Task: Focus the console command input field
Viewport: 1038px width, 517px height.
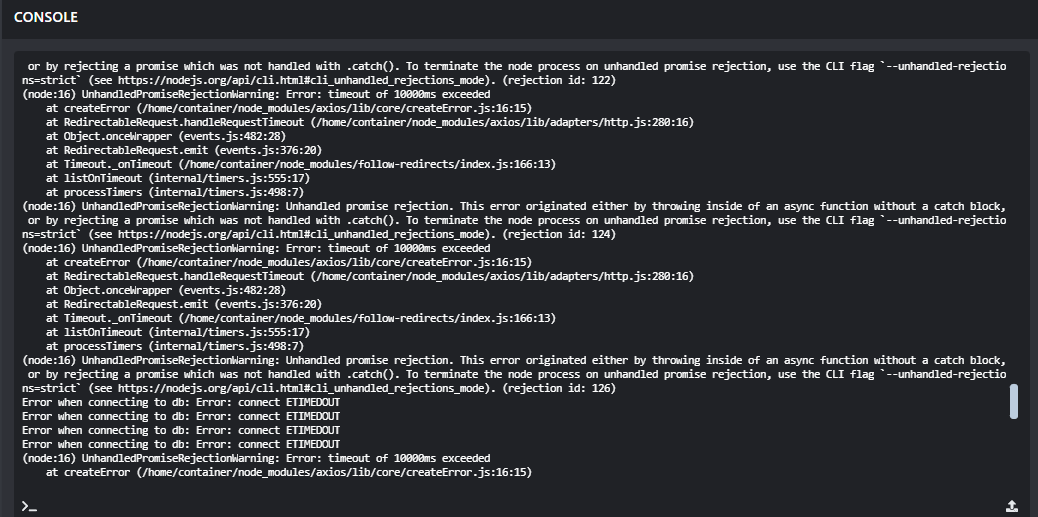Action: (500, 506)
